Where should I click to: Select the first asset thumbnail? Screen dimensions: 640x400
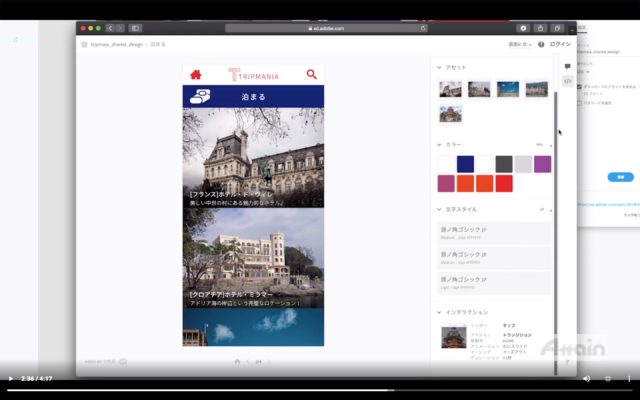450,89
